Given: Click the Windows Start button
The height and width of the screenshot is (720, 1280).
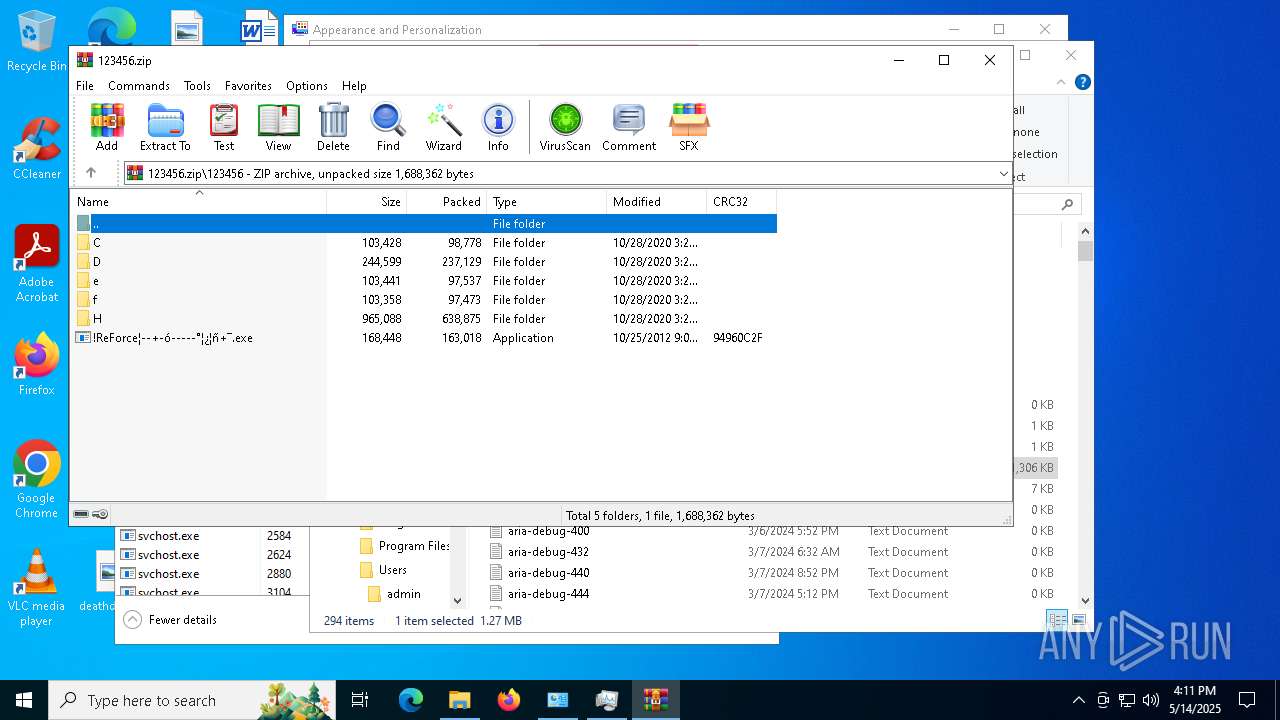Looking at the screenshot, I should pos(24,700).
